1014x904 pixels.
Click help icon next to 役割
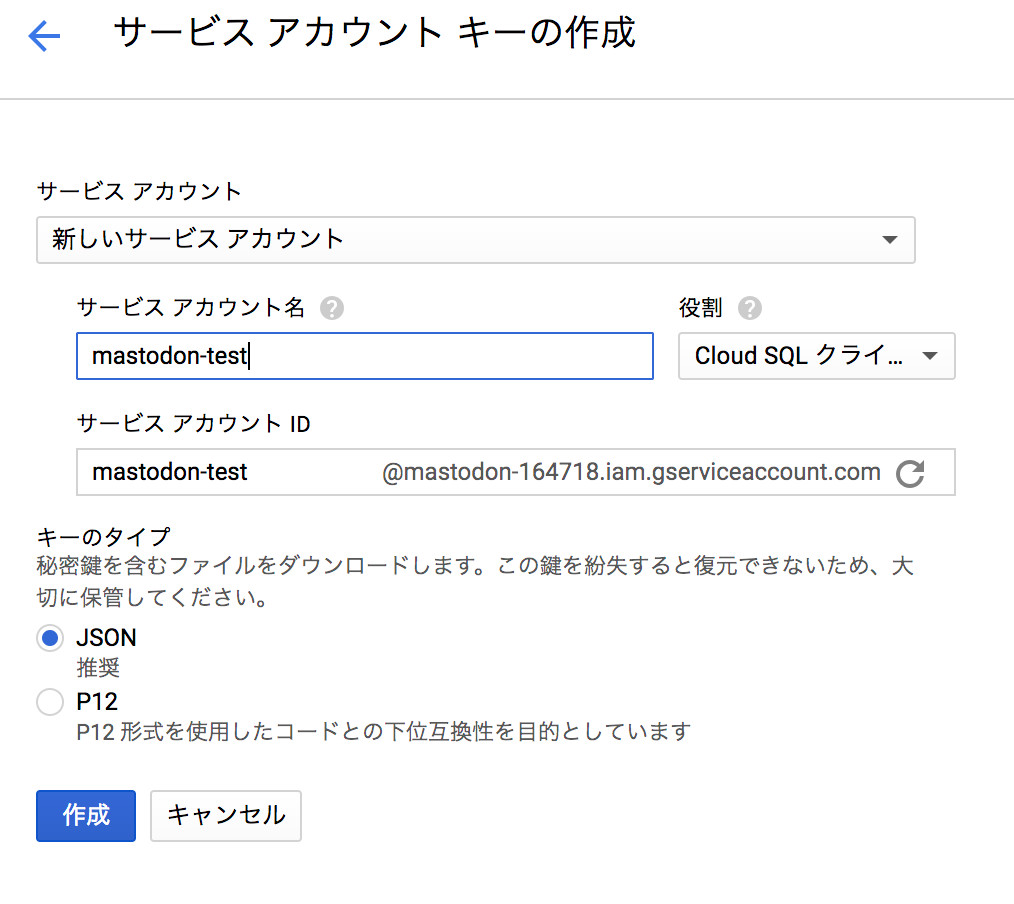(x=750, y=308)
